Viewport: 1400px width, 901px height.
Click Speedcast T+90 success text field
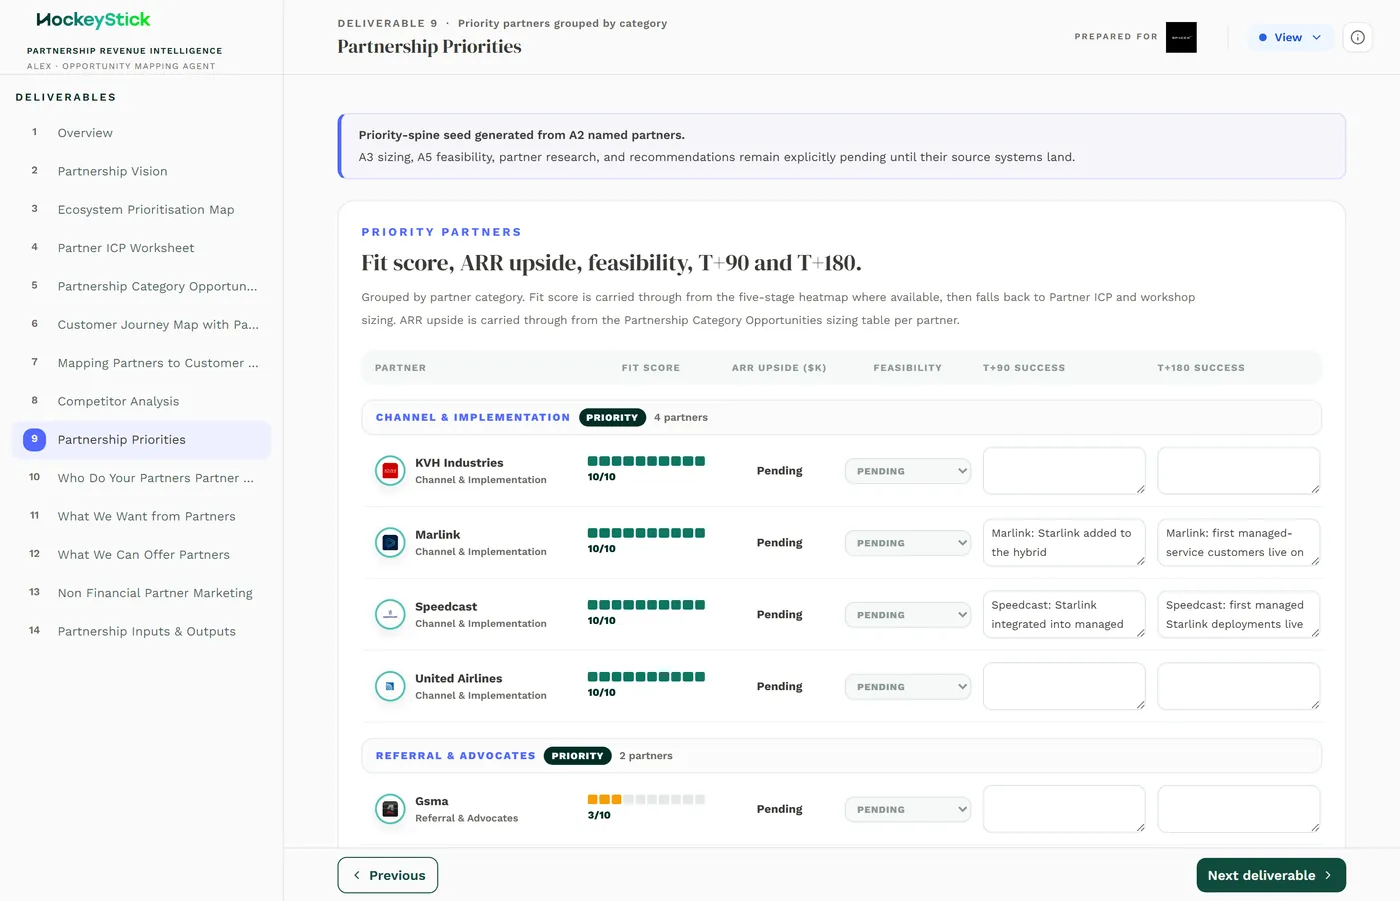(1064, 615)
